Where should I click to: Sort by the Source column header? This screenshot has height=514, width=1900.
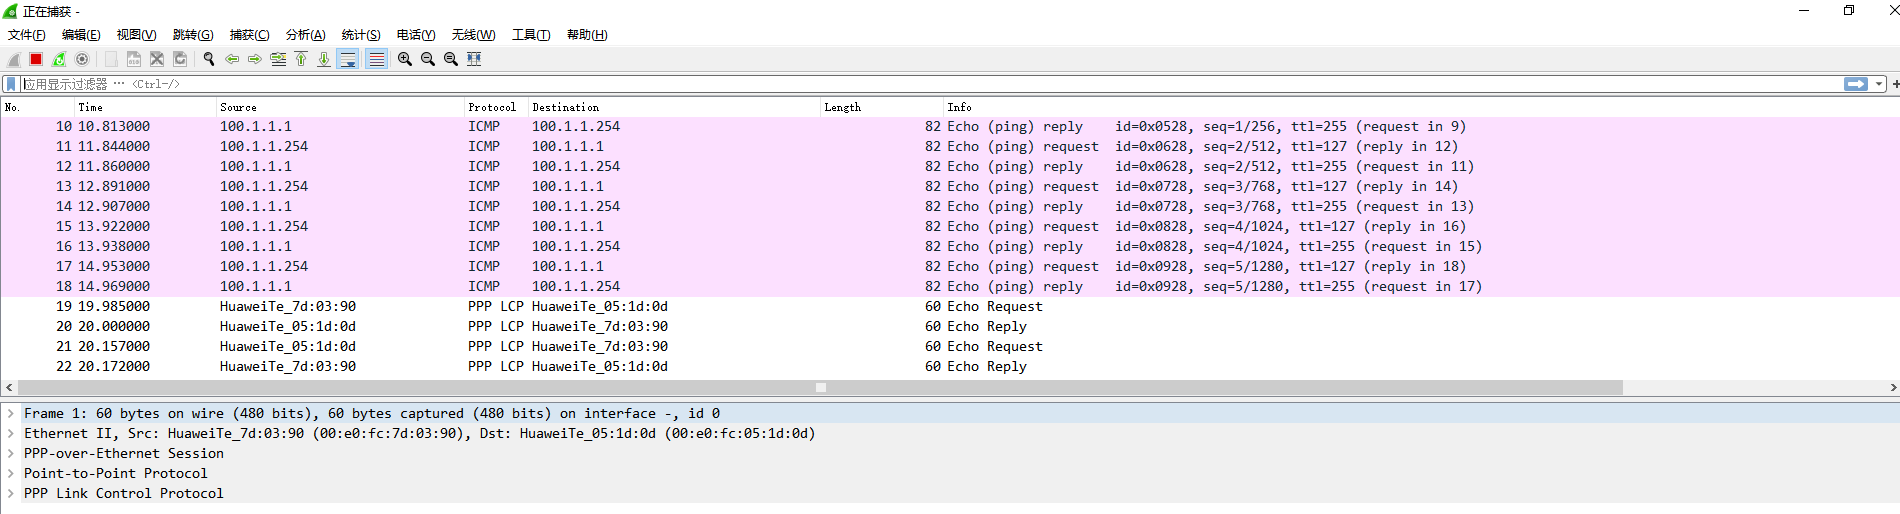click(x=341, y=107)
